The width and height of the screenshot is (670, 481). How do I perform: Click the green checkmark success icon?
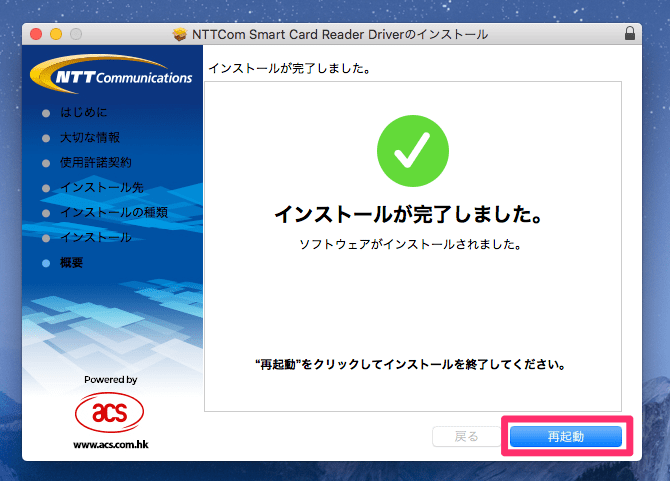click(x=413, y=151)
